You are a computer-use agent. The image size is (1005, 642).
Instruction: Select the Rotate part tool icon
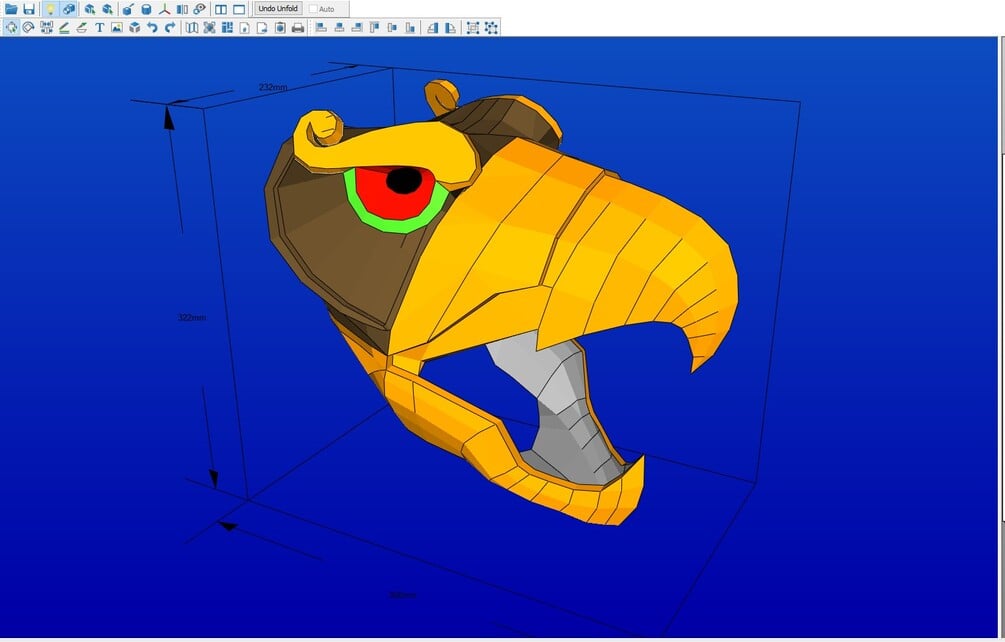28,28
